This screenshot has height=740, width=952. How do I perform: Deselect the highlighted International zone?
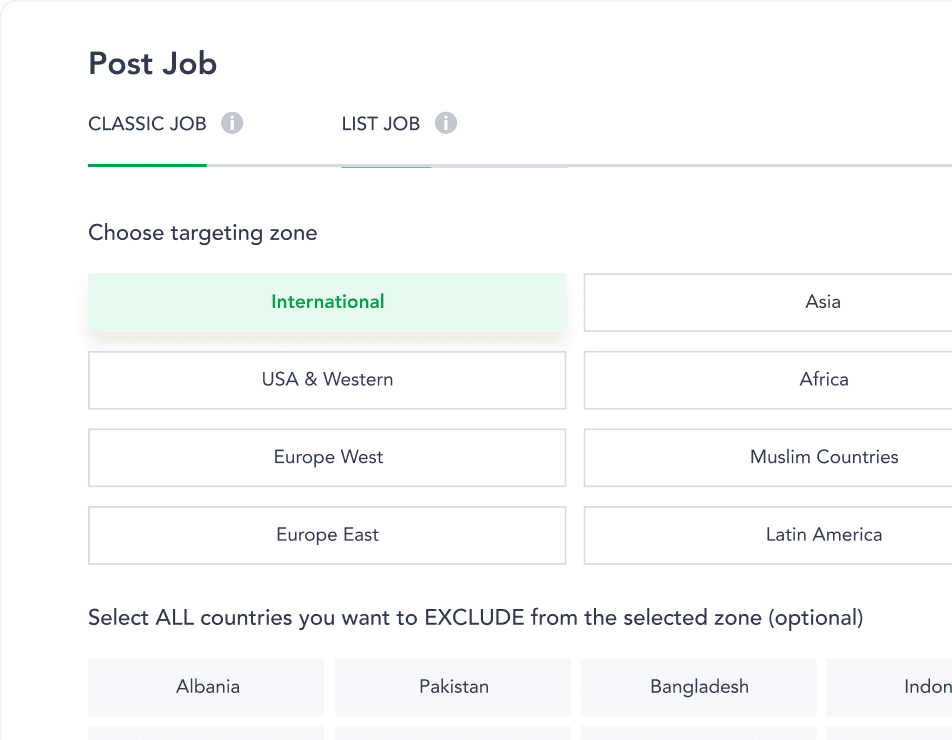click(x=327, y=302)
